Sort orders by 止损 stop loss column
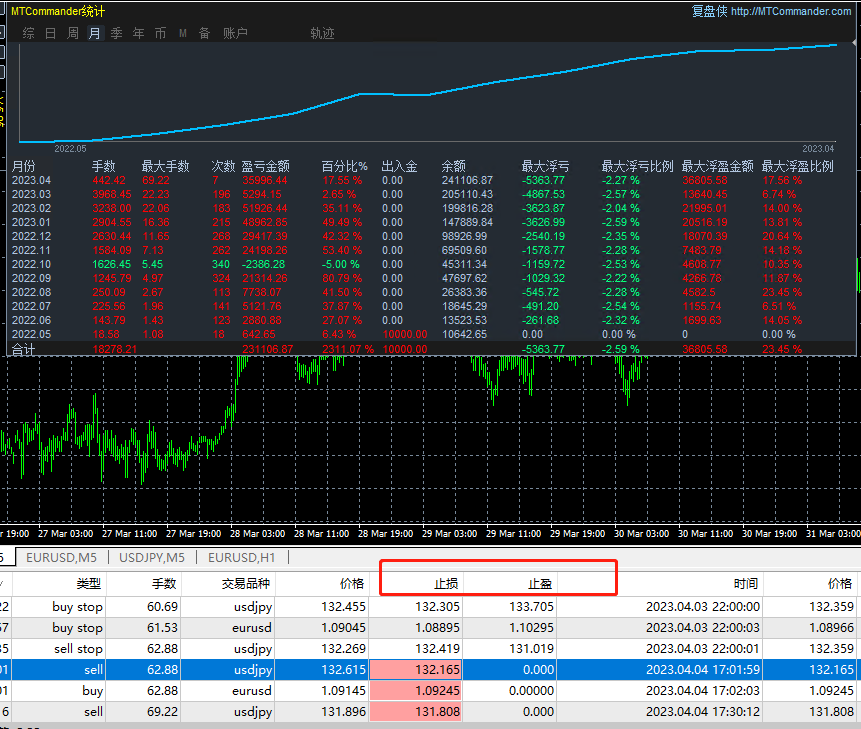 pyautogui.click(x=416, y=584)
